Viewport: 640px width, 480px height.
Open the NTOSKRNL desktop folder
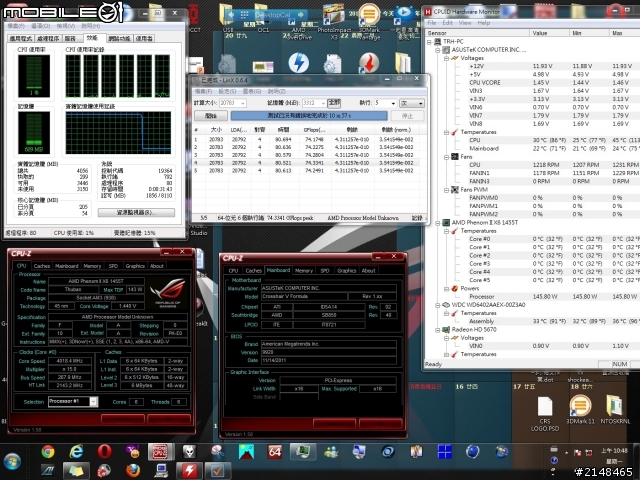[x=615, y=409]
